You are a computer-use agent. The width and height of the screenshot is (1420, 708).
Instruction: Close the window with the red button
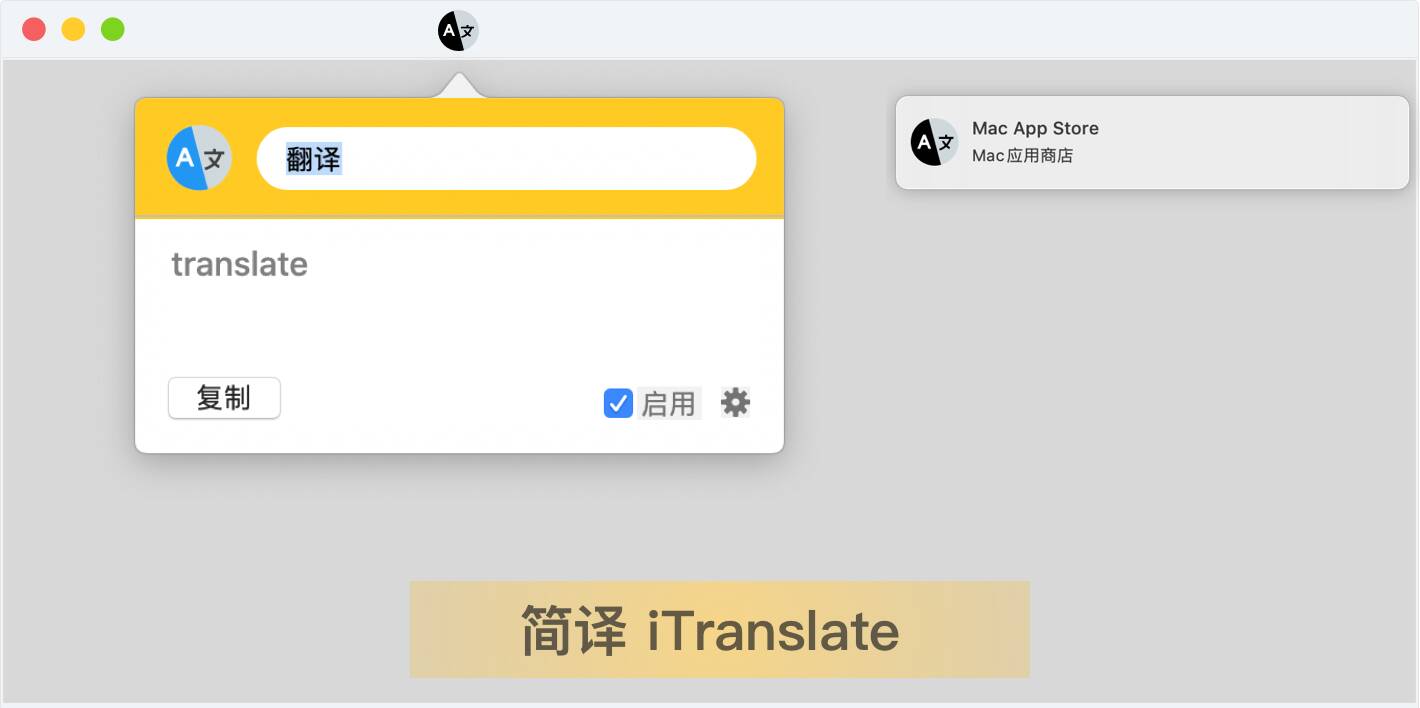coord(34,30)
